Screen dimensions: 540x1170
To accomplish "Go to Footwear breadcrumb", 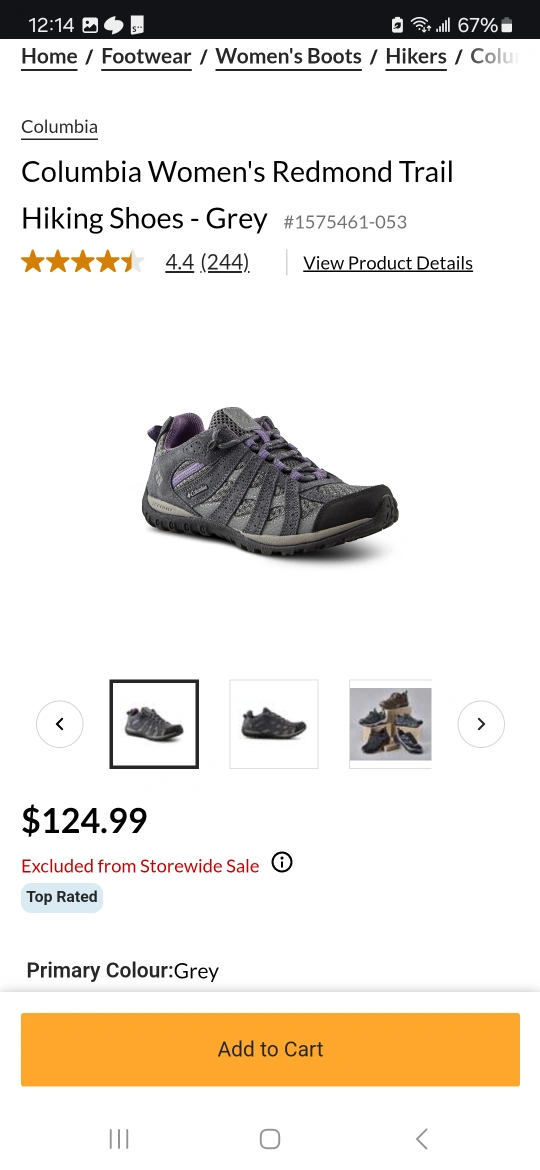I will coord(146,57).
